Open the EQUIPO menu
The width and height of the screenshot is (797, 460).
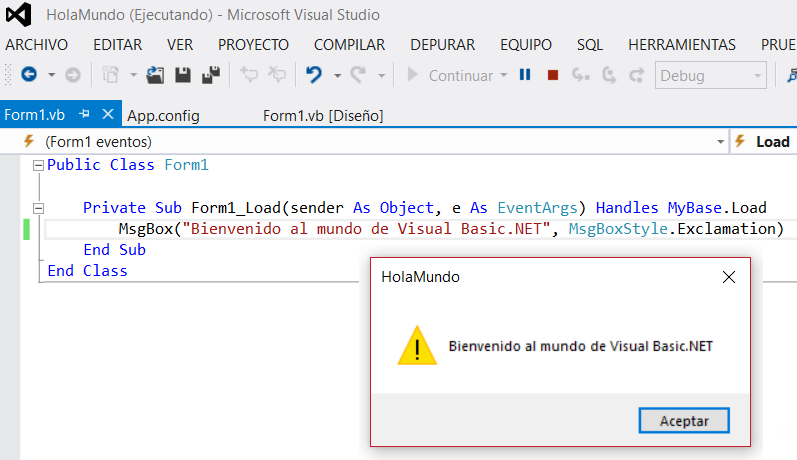526,45
